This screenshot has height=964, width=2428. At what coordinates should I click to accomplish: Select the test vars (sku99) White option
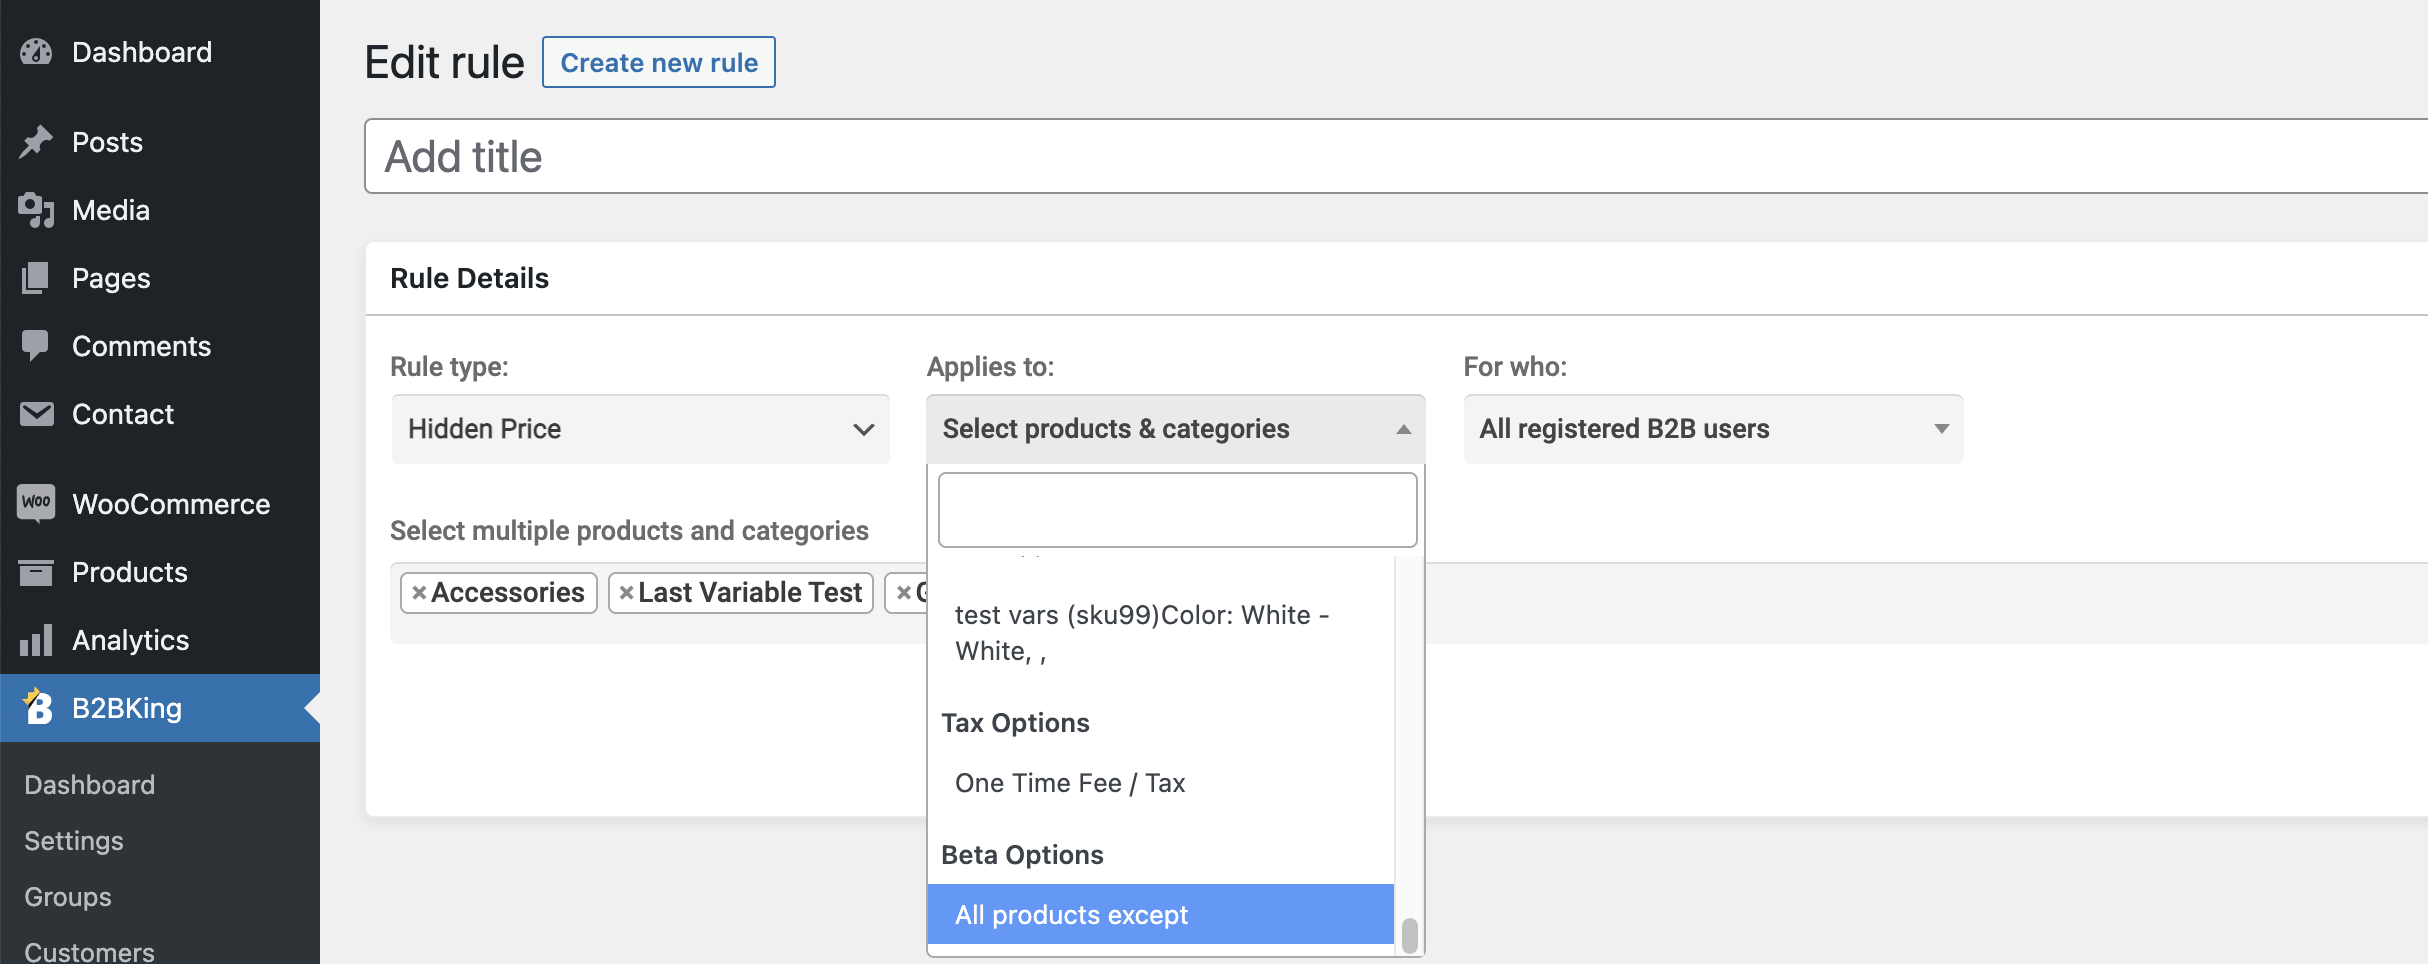[1160, 633]
